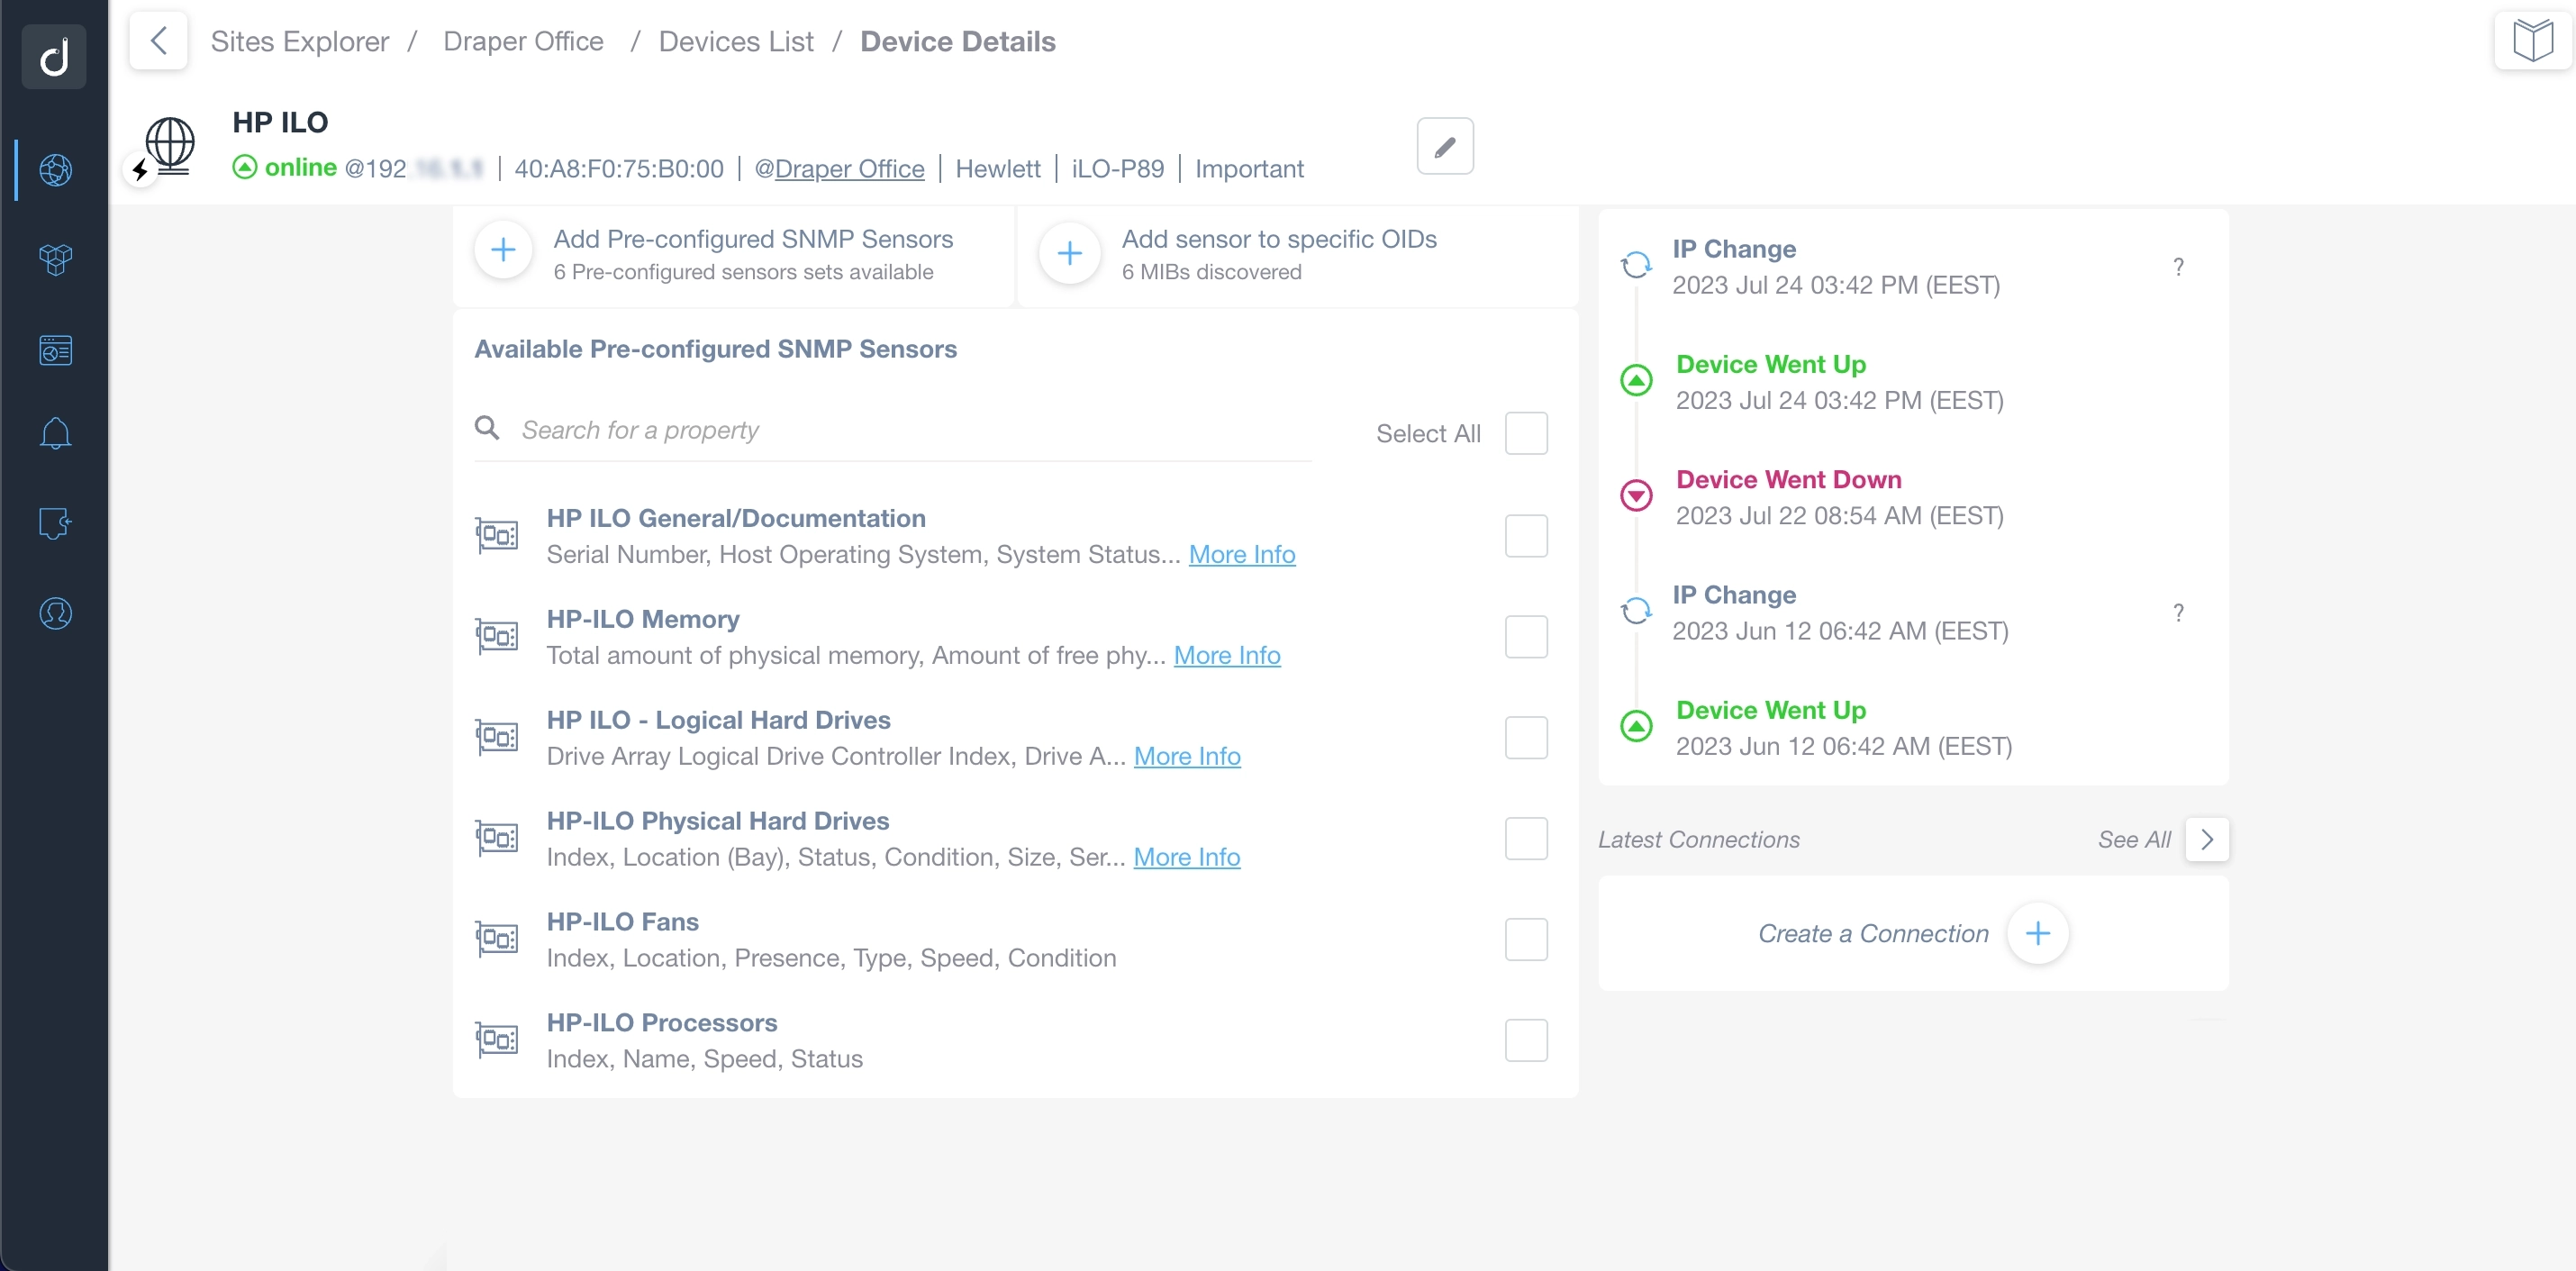Check HP ILO General/Documentation sensor box
This screenshot has width=2576, height=1271.
(x=1526, y=536)
